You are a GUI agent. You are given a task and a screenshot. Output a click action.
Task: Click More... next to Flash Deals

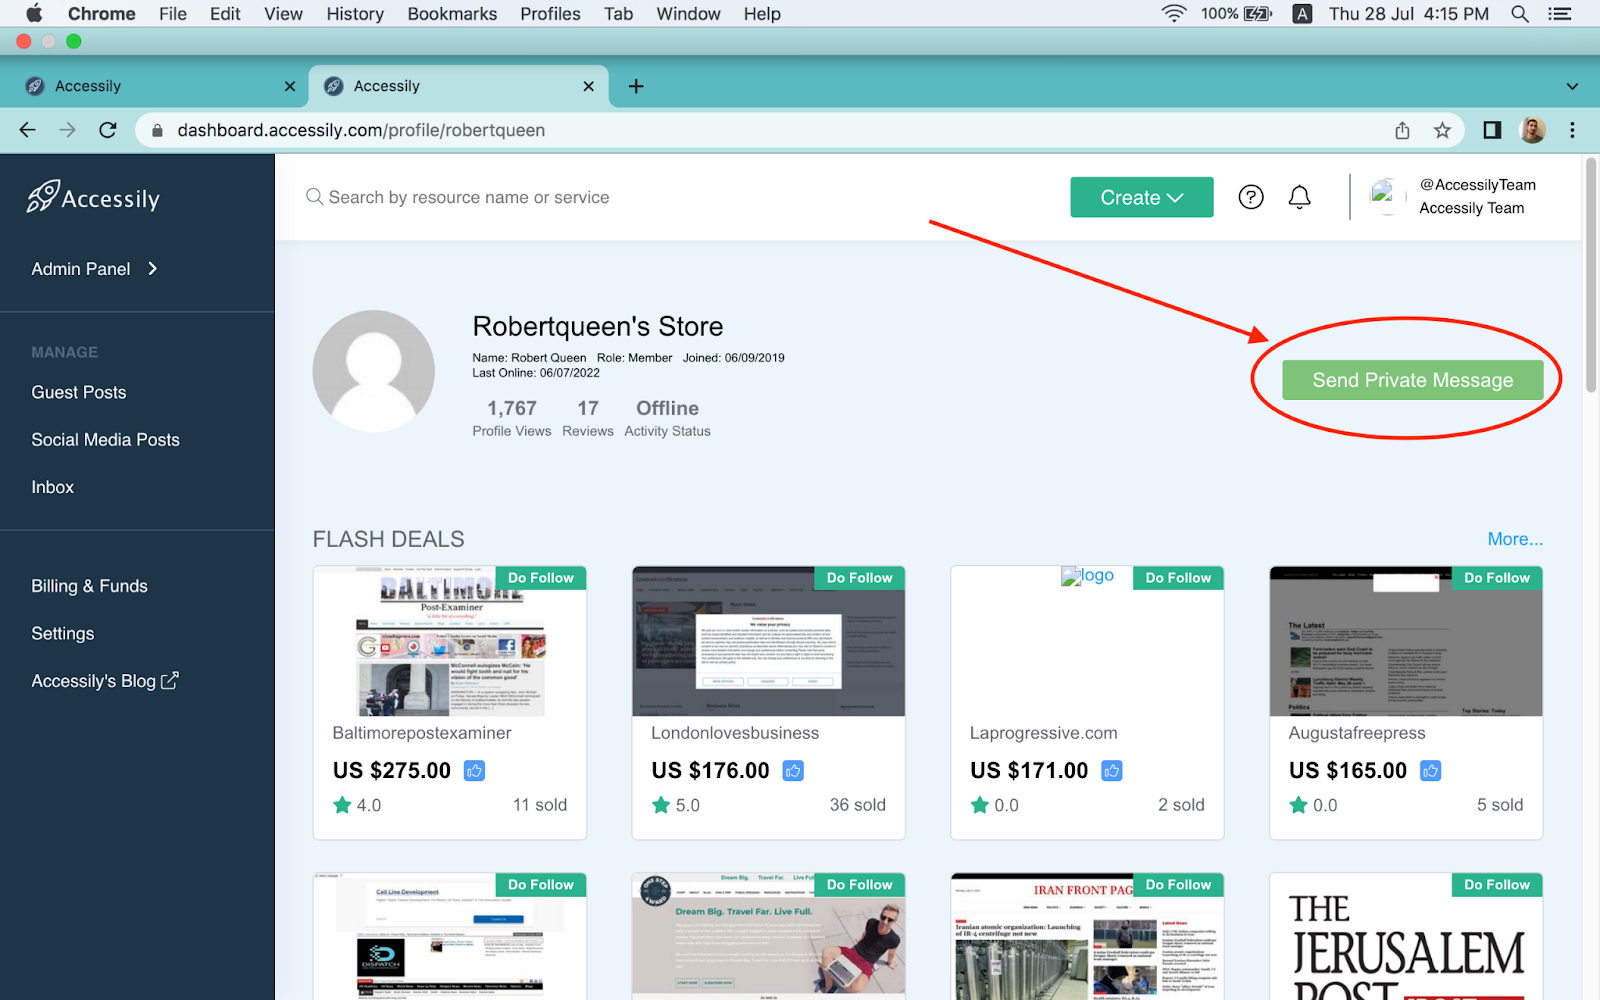pos(1515,539)
